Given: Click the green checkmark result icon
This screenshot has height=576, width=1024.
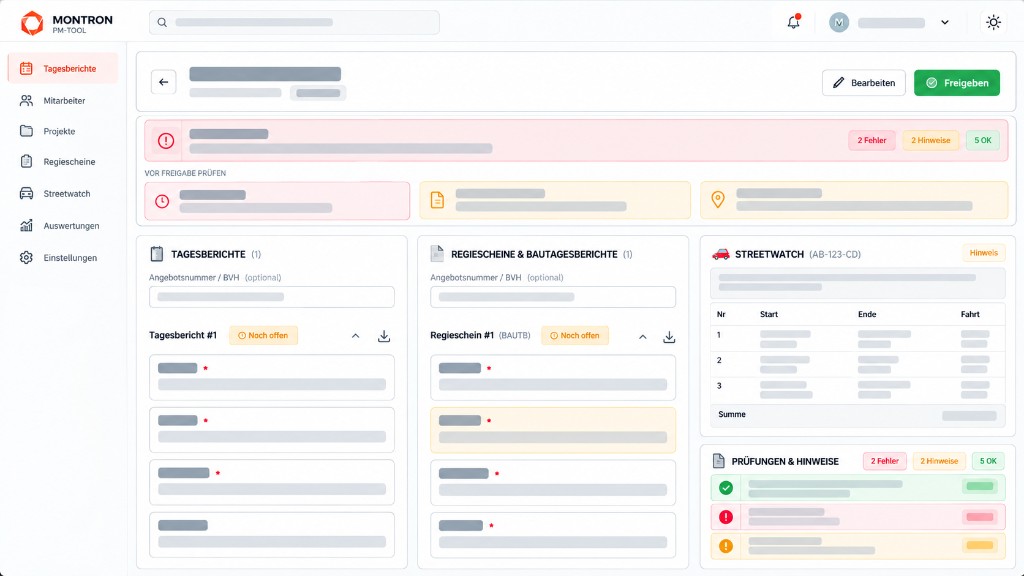Looking at the screenshot, I should (x=726, y=487).
